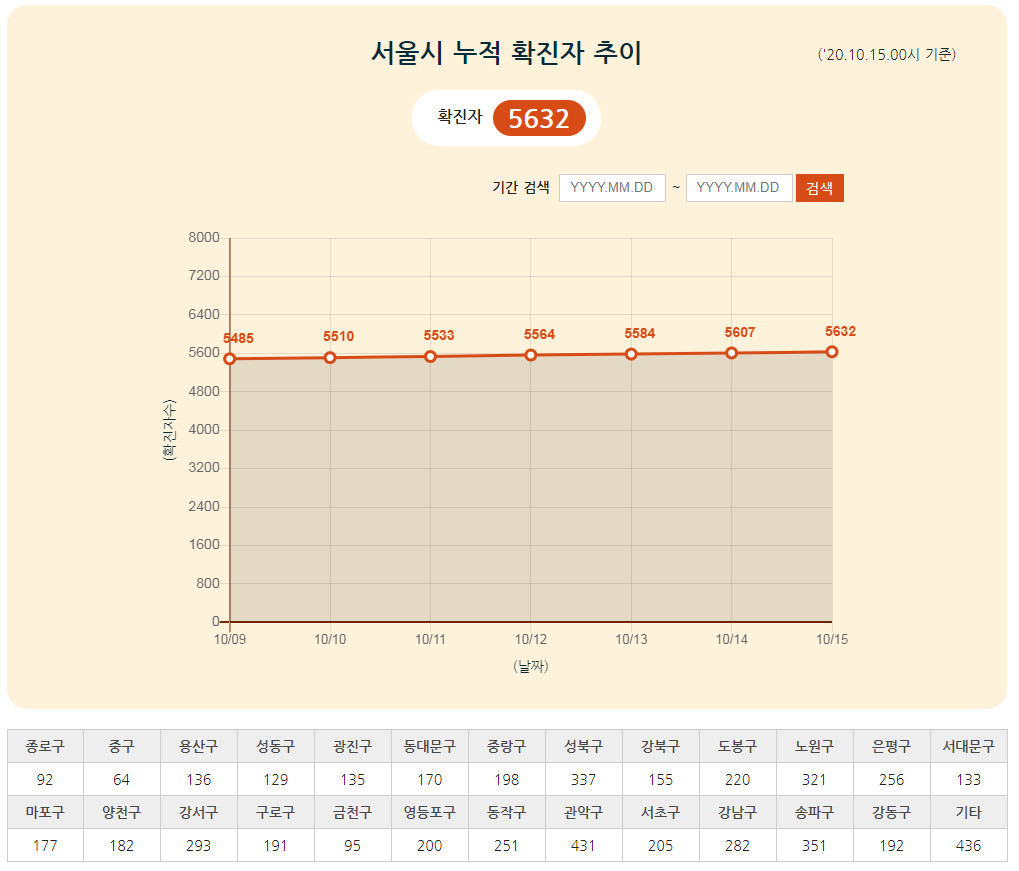The height and width of the screenshot is (871, 1019).
Task: Select the 10/12 data point on chart
Action: [x=531, y=355]
